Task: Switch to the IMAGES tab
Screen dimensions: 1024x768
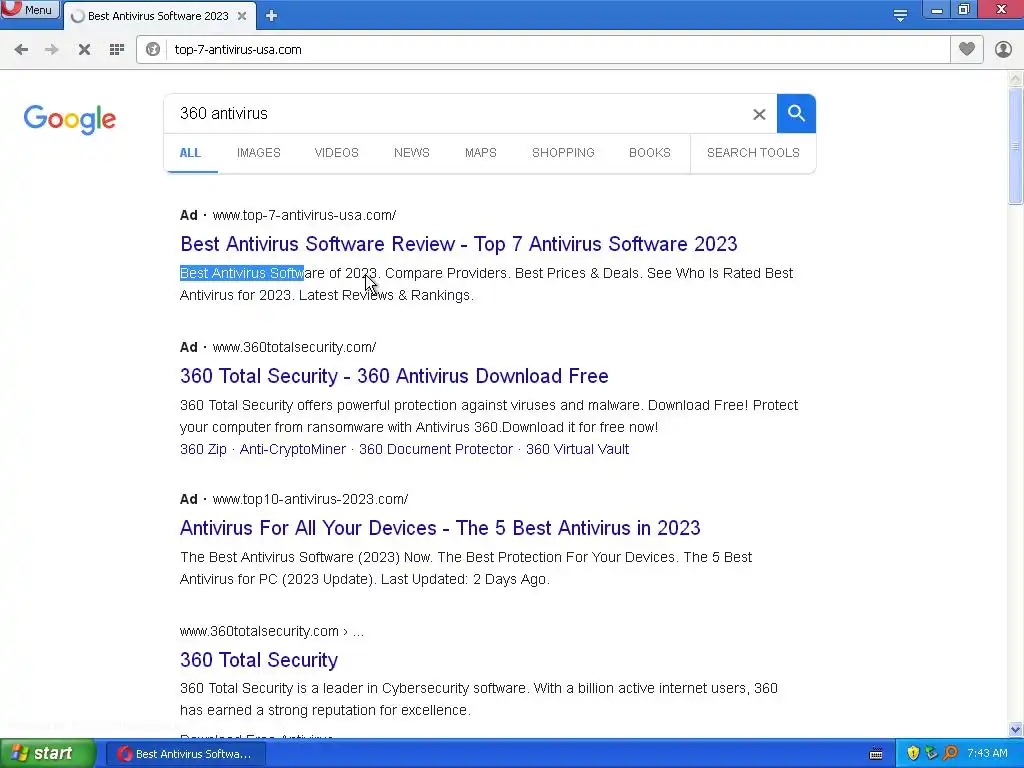Action: [x=259, y=153]
